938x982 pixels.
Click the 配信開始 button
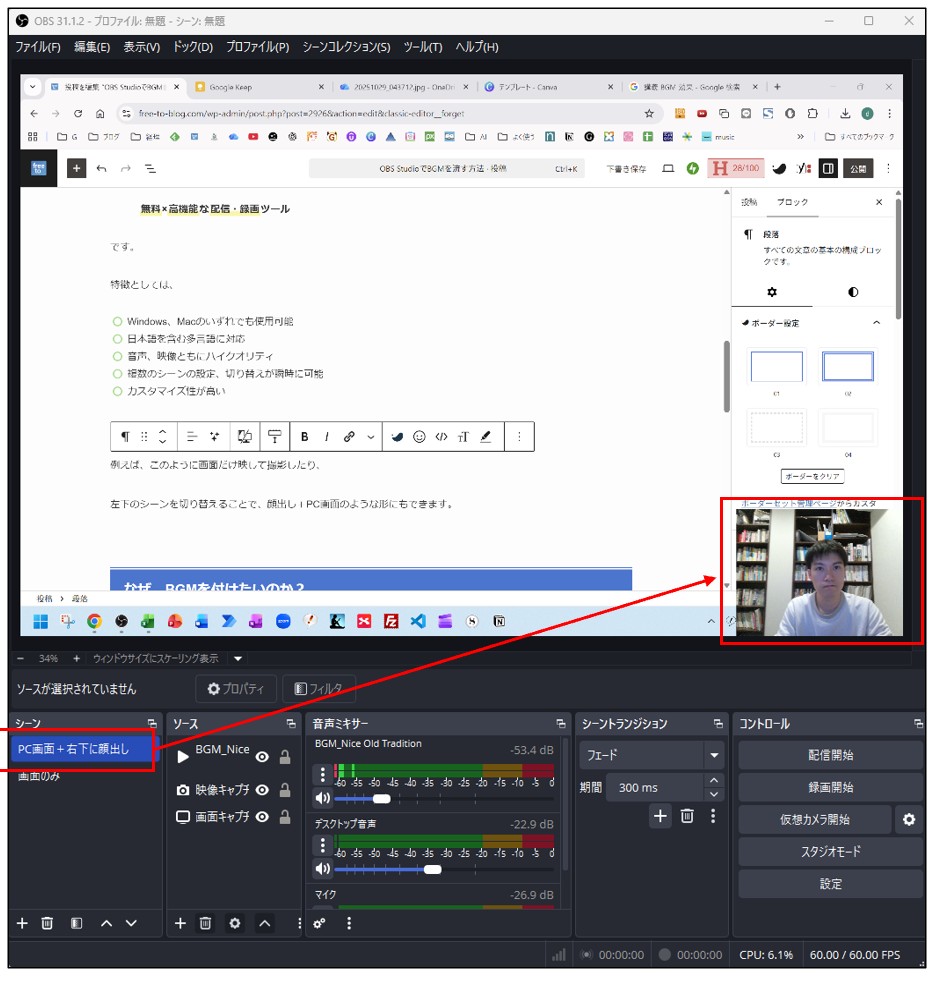[830, 755]
